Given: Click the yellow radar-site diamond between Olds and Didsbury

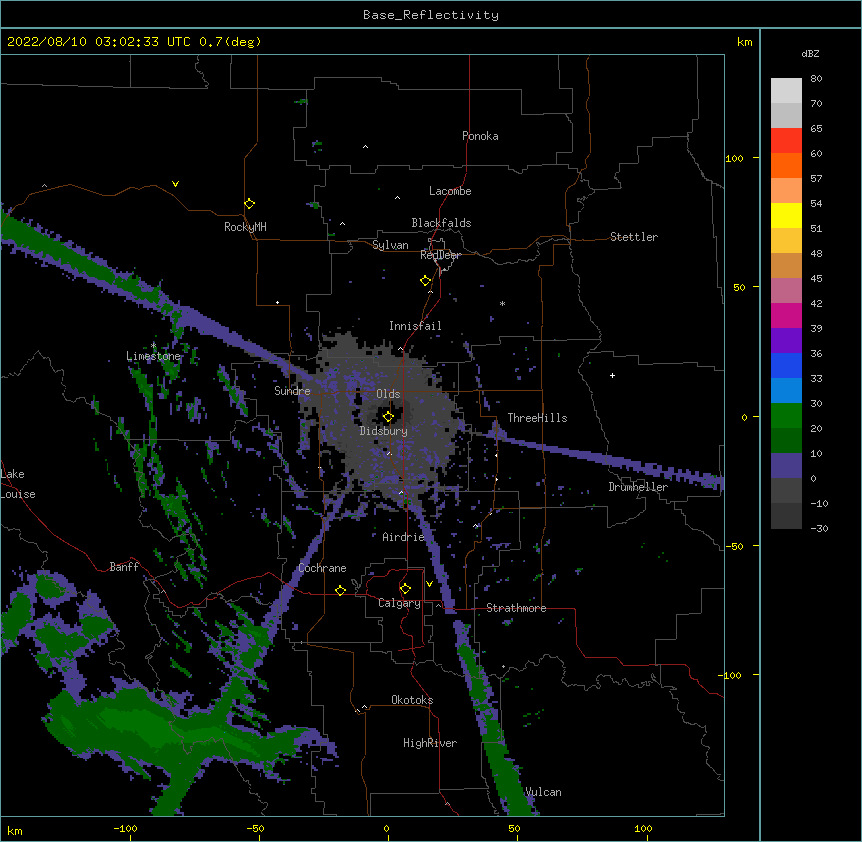Looking at the screenshot, I should 388,417.
